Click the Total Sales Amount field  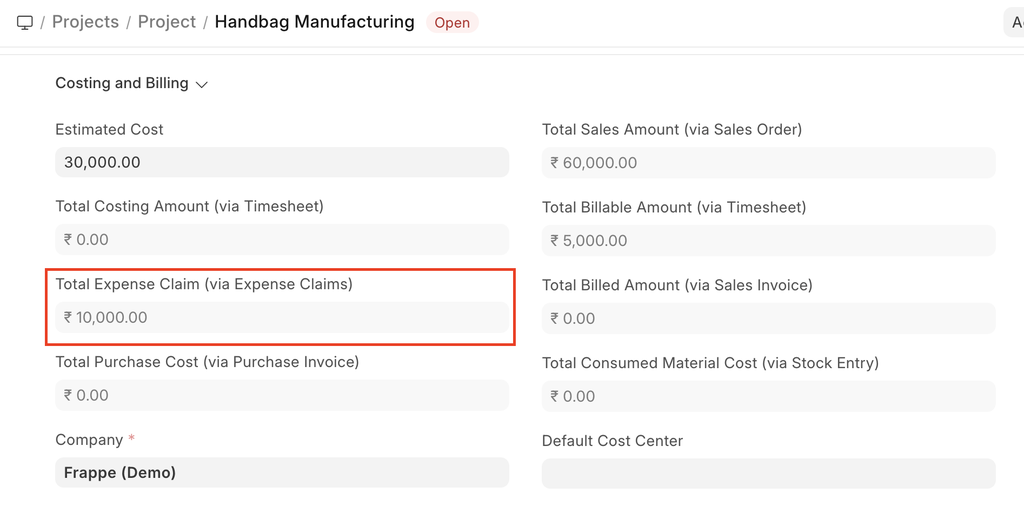(x=768, y=163)
